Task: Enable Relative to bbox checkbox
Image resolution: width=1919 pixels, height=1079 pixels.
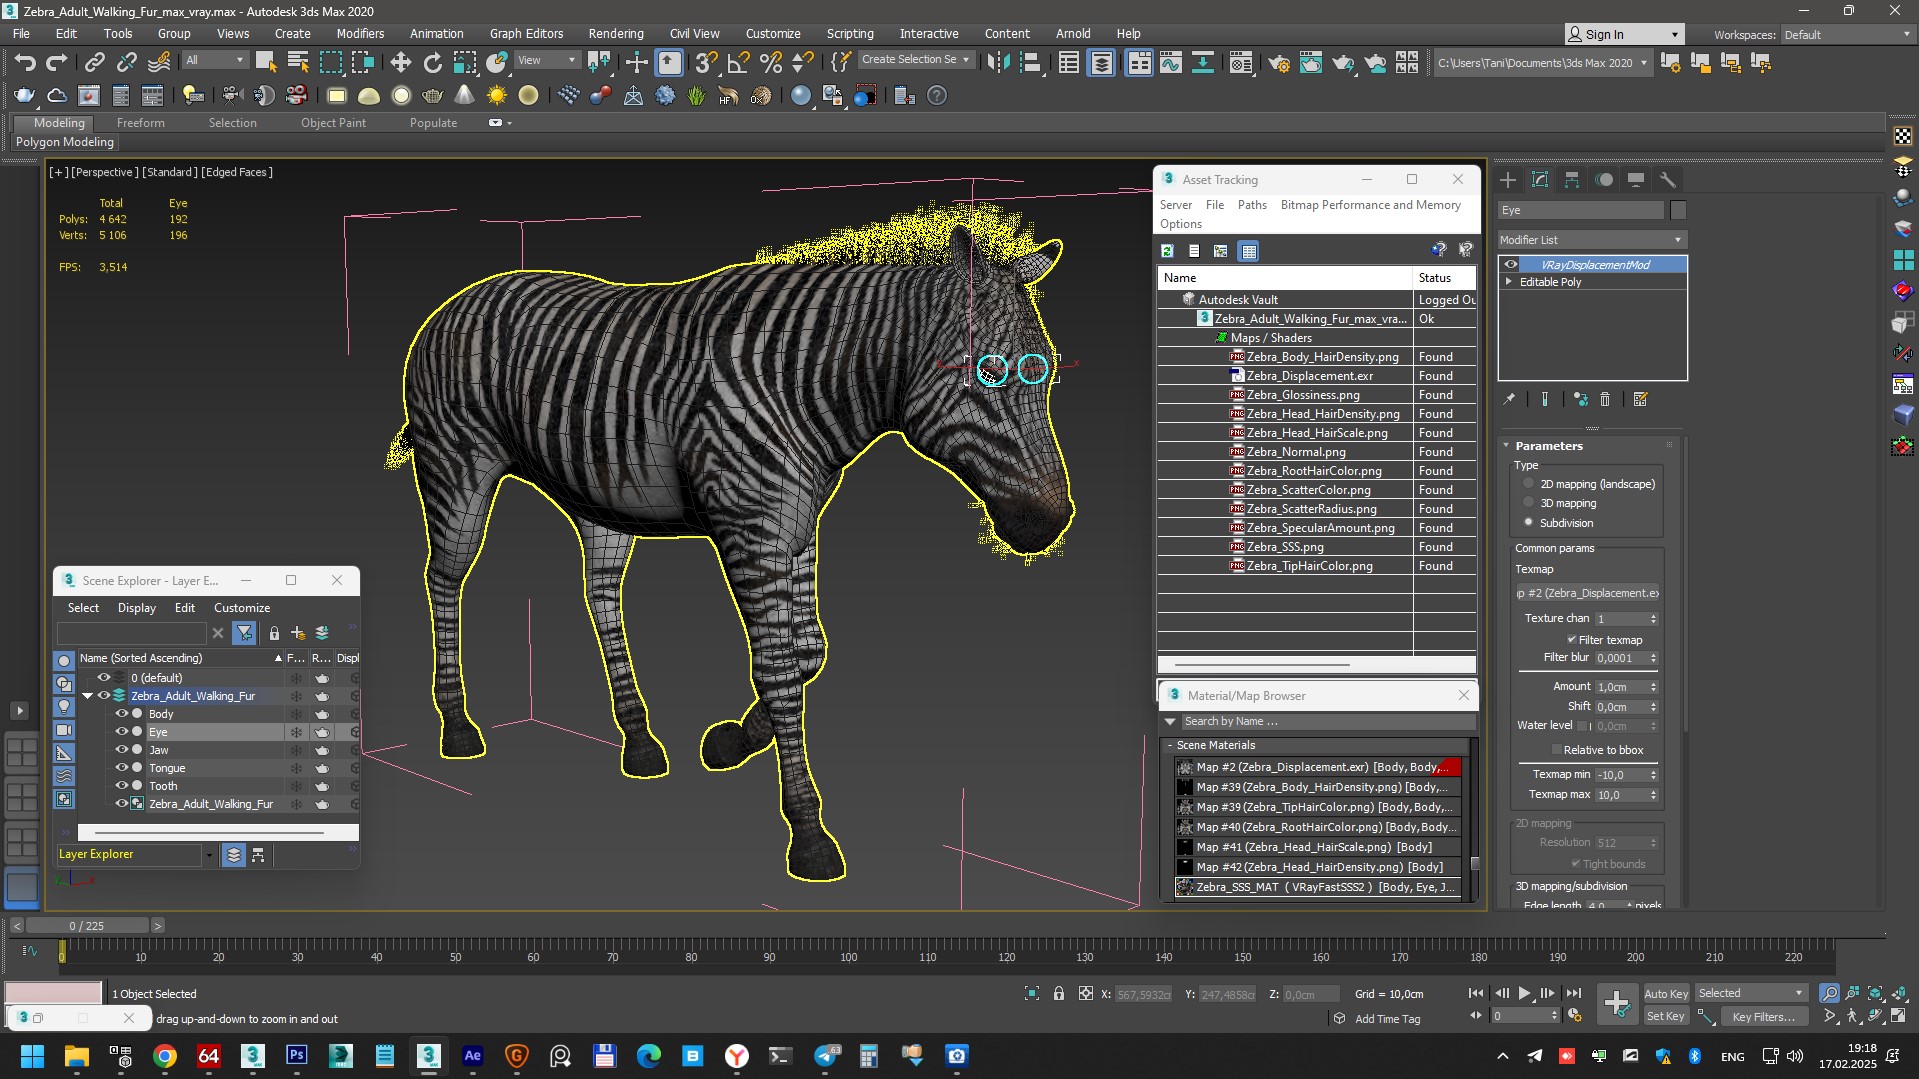Action: click(1556, 750)
